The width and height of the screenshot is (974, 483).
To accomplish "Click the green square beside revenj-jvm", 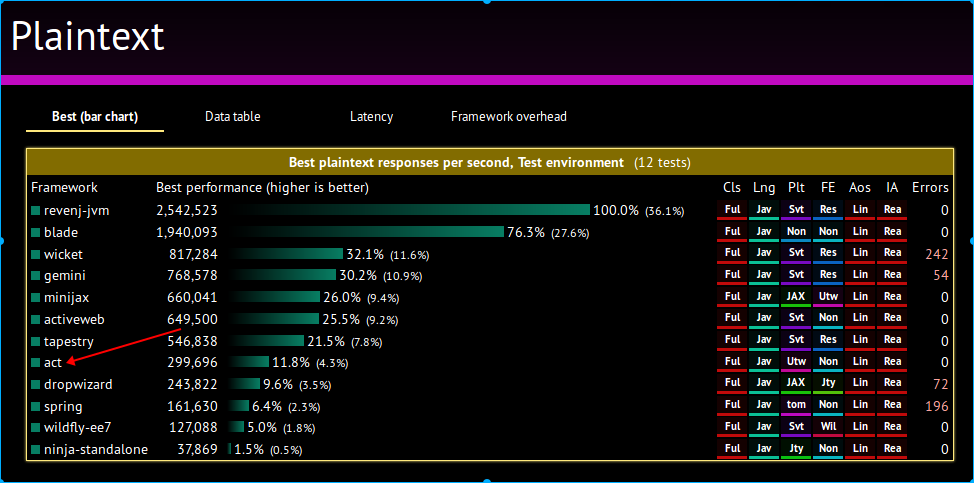I will (35, 211).
